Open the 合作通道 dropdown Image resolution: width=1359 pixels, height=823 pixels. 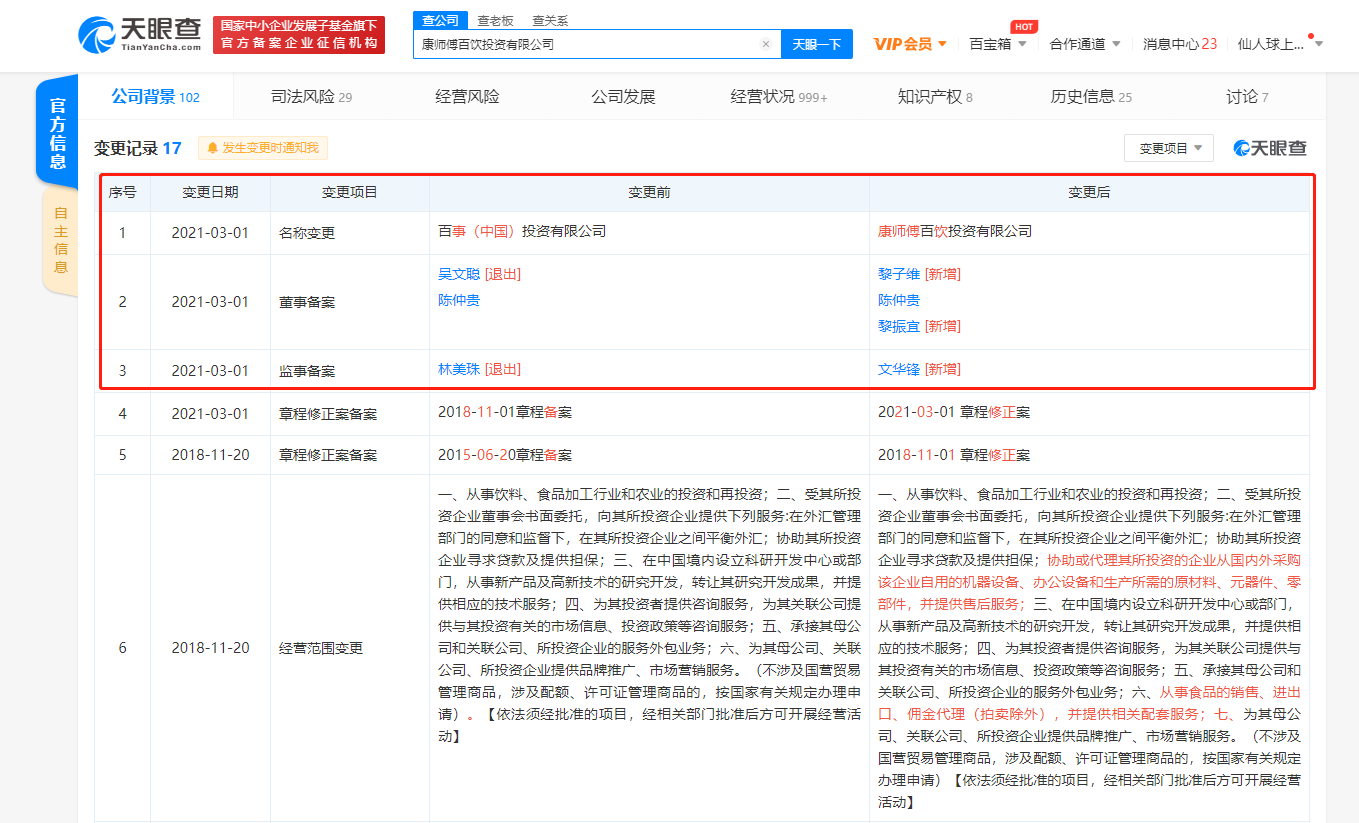pyautogui.click(x=1084, y=44)
